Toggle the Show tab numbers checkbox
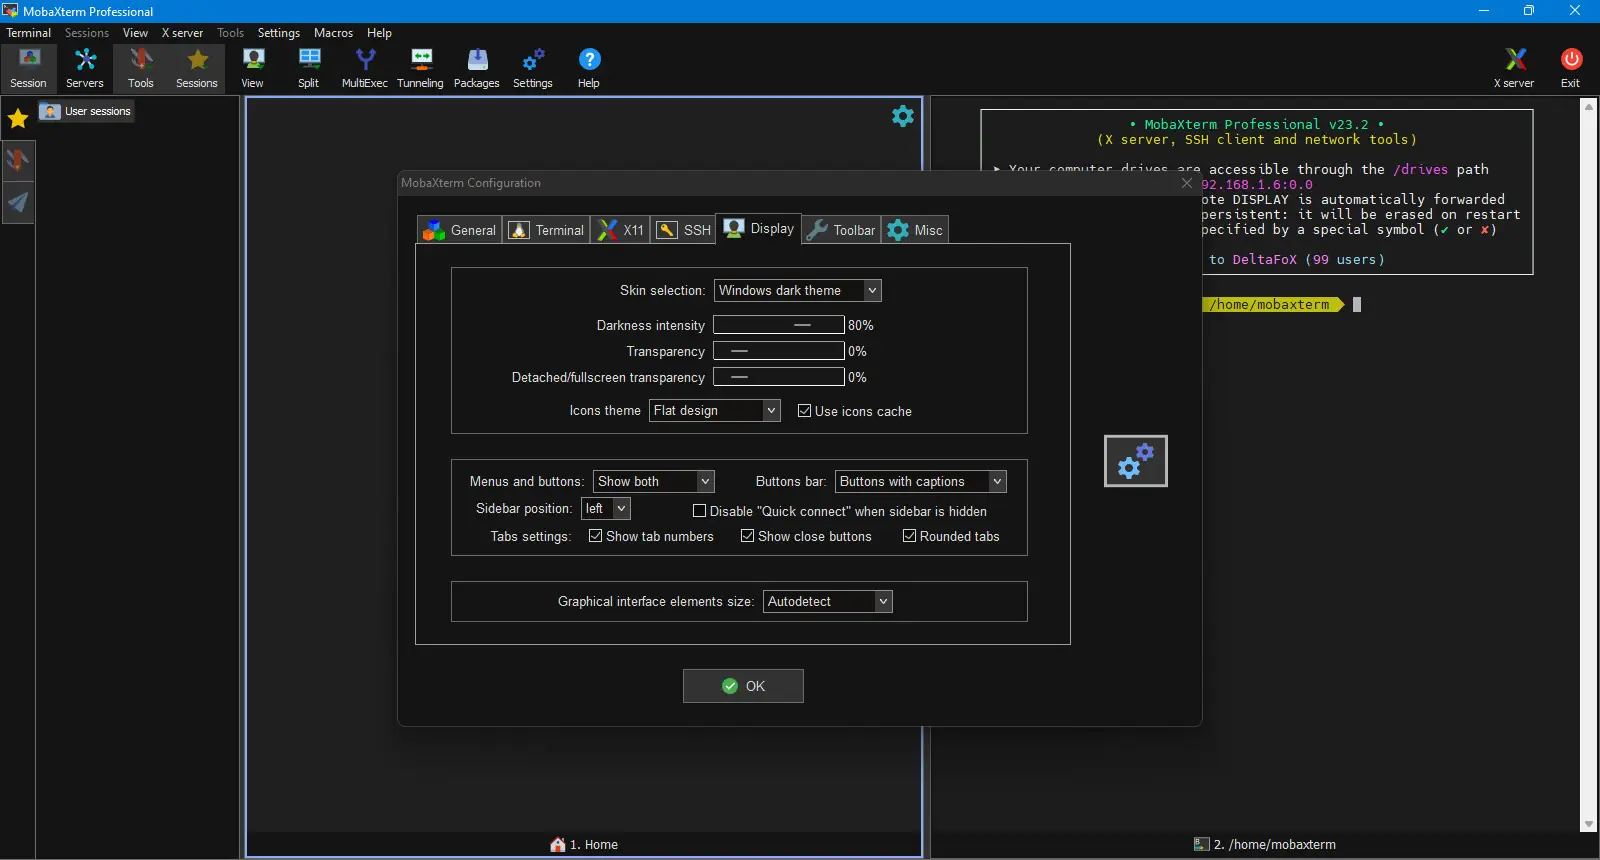This screenshot has width=1600, height=860. pyautogui.click(x=595, y=536)
